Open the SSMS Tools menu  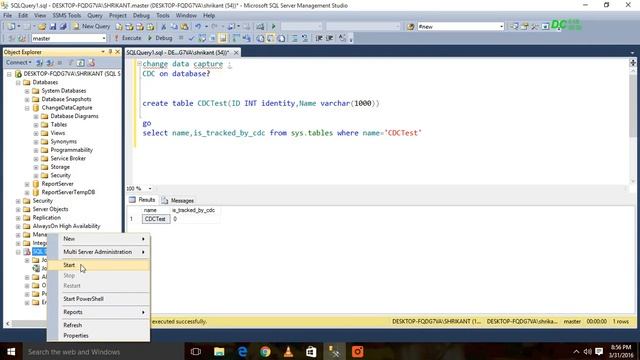point(67,16)
